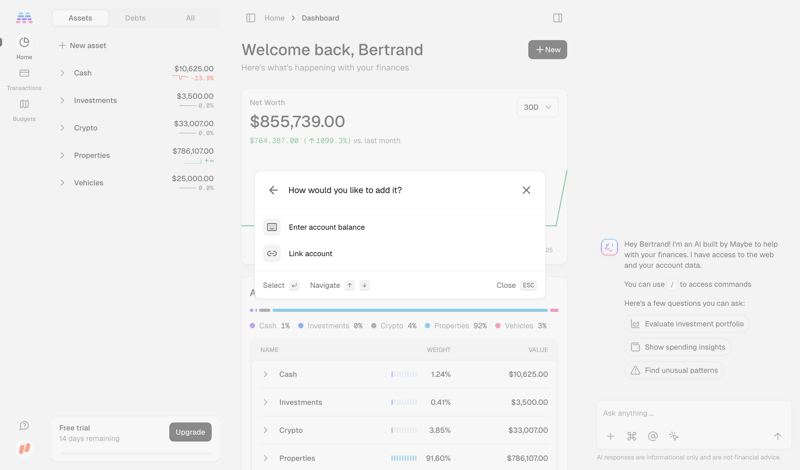Click the down arrow navigate key

[x=364, y=285]
